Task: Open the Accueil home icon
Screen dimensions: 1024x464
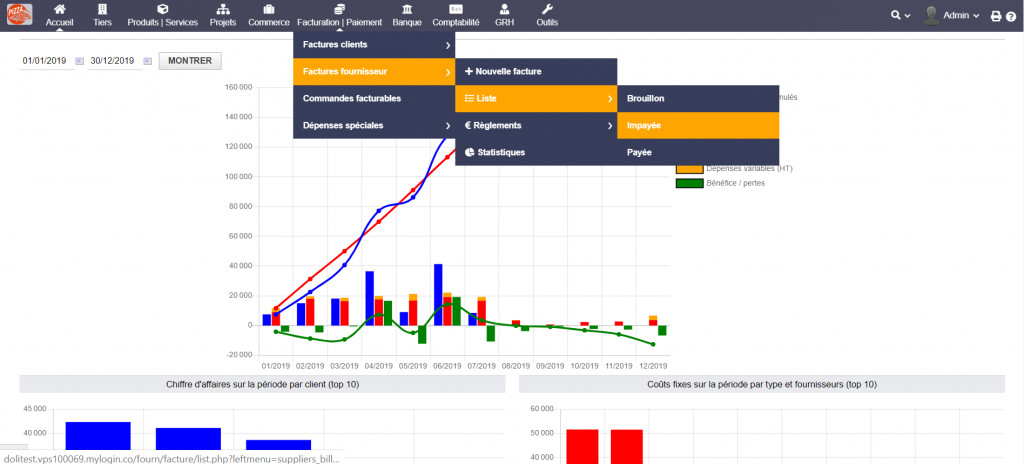Action: coord(59,9)
